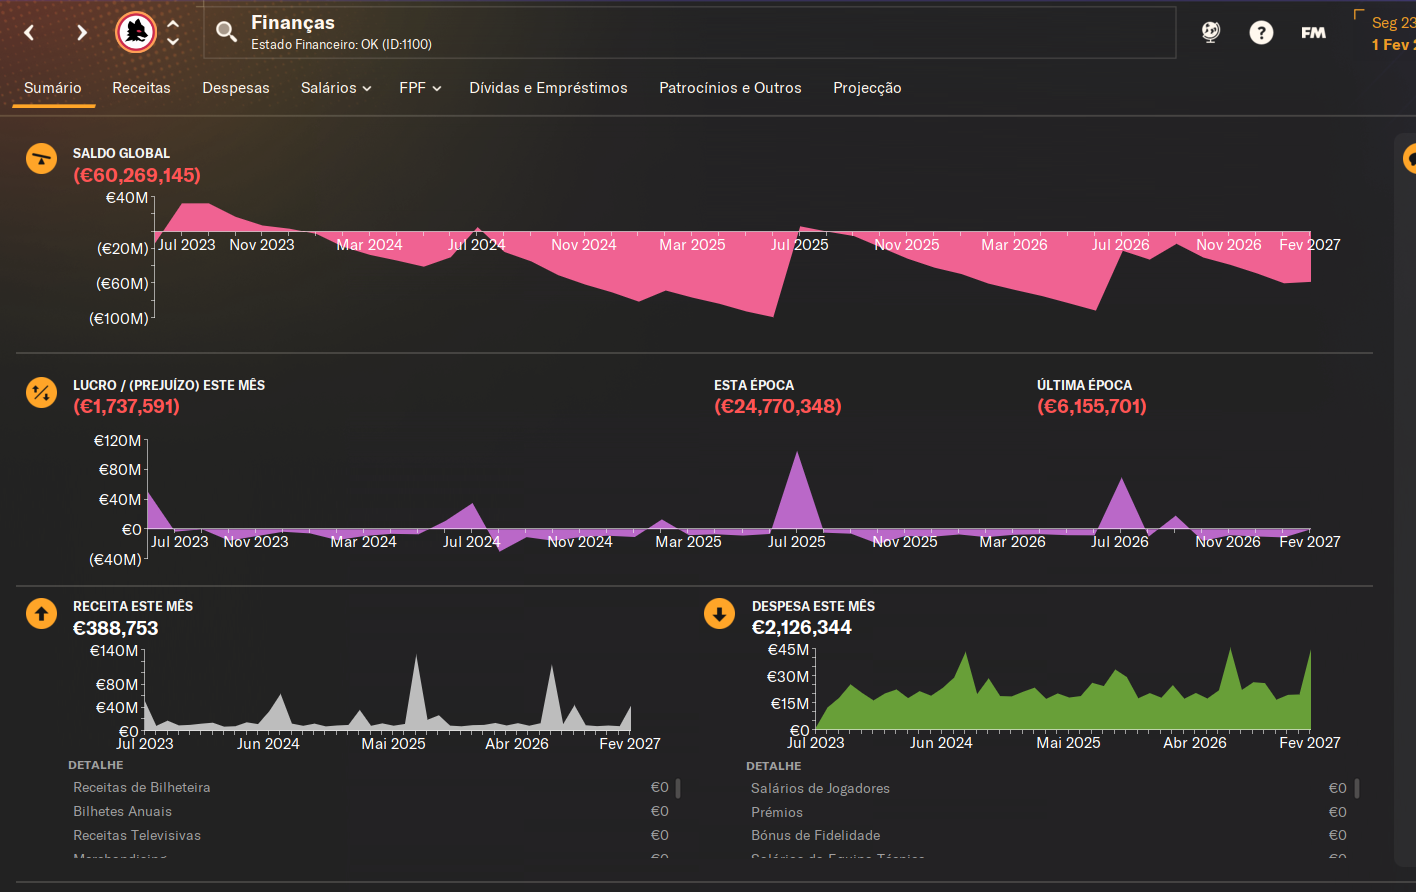Image resolution: width=1416 pixels, height=892 pixels.
Task: Open the world globe icon
Action: [1211, 33]
